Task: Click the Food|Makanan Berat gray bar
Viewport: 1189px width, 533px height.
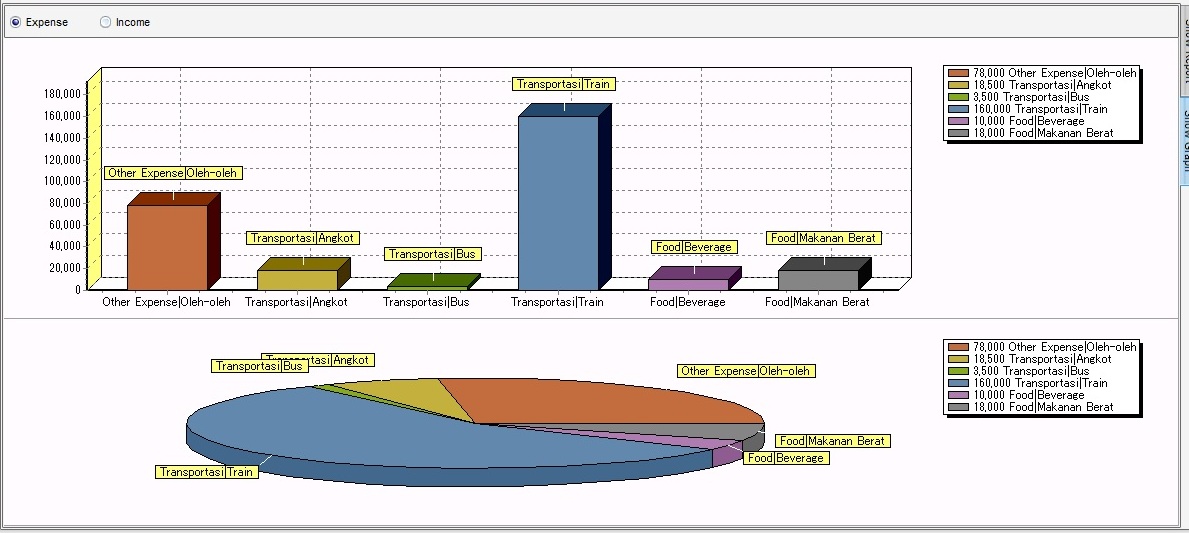Action: pyautogui.click(x=817, y=279)
